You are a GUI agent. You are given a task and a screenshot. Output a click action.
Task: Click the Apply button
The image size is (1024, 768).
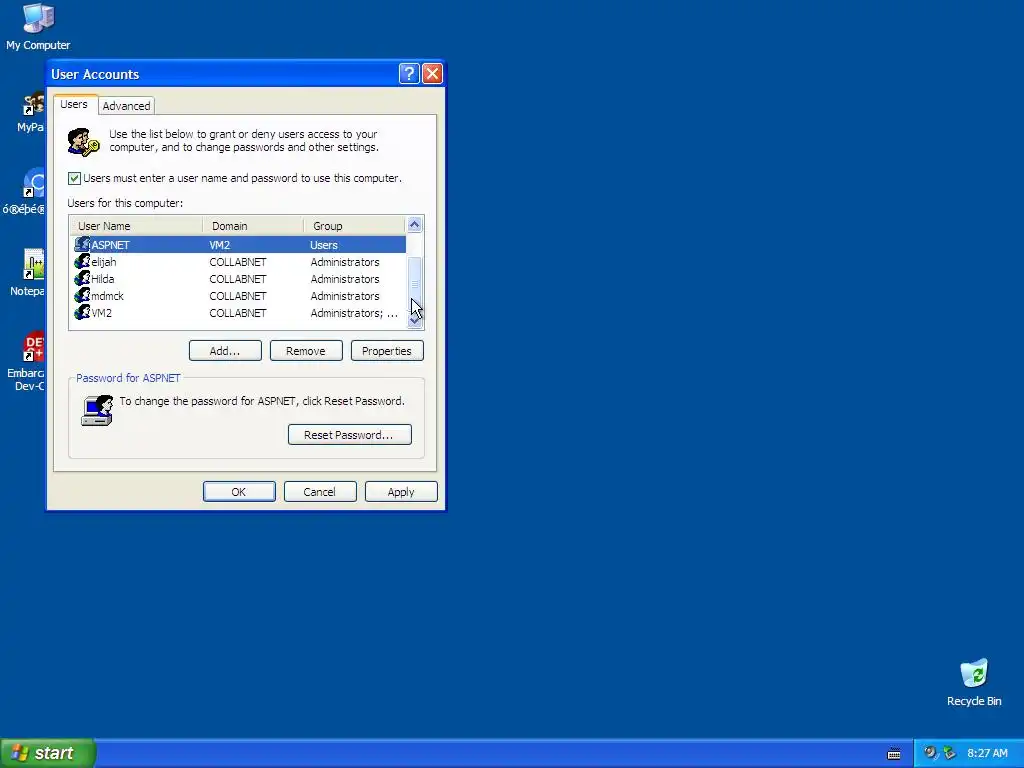(x=401, y=492)
